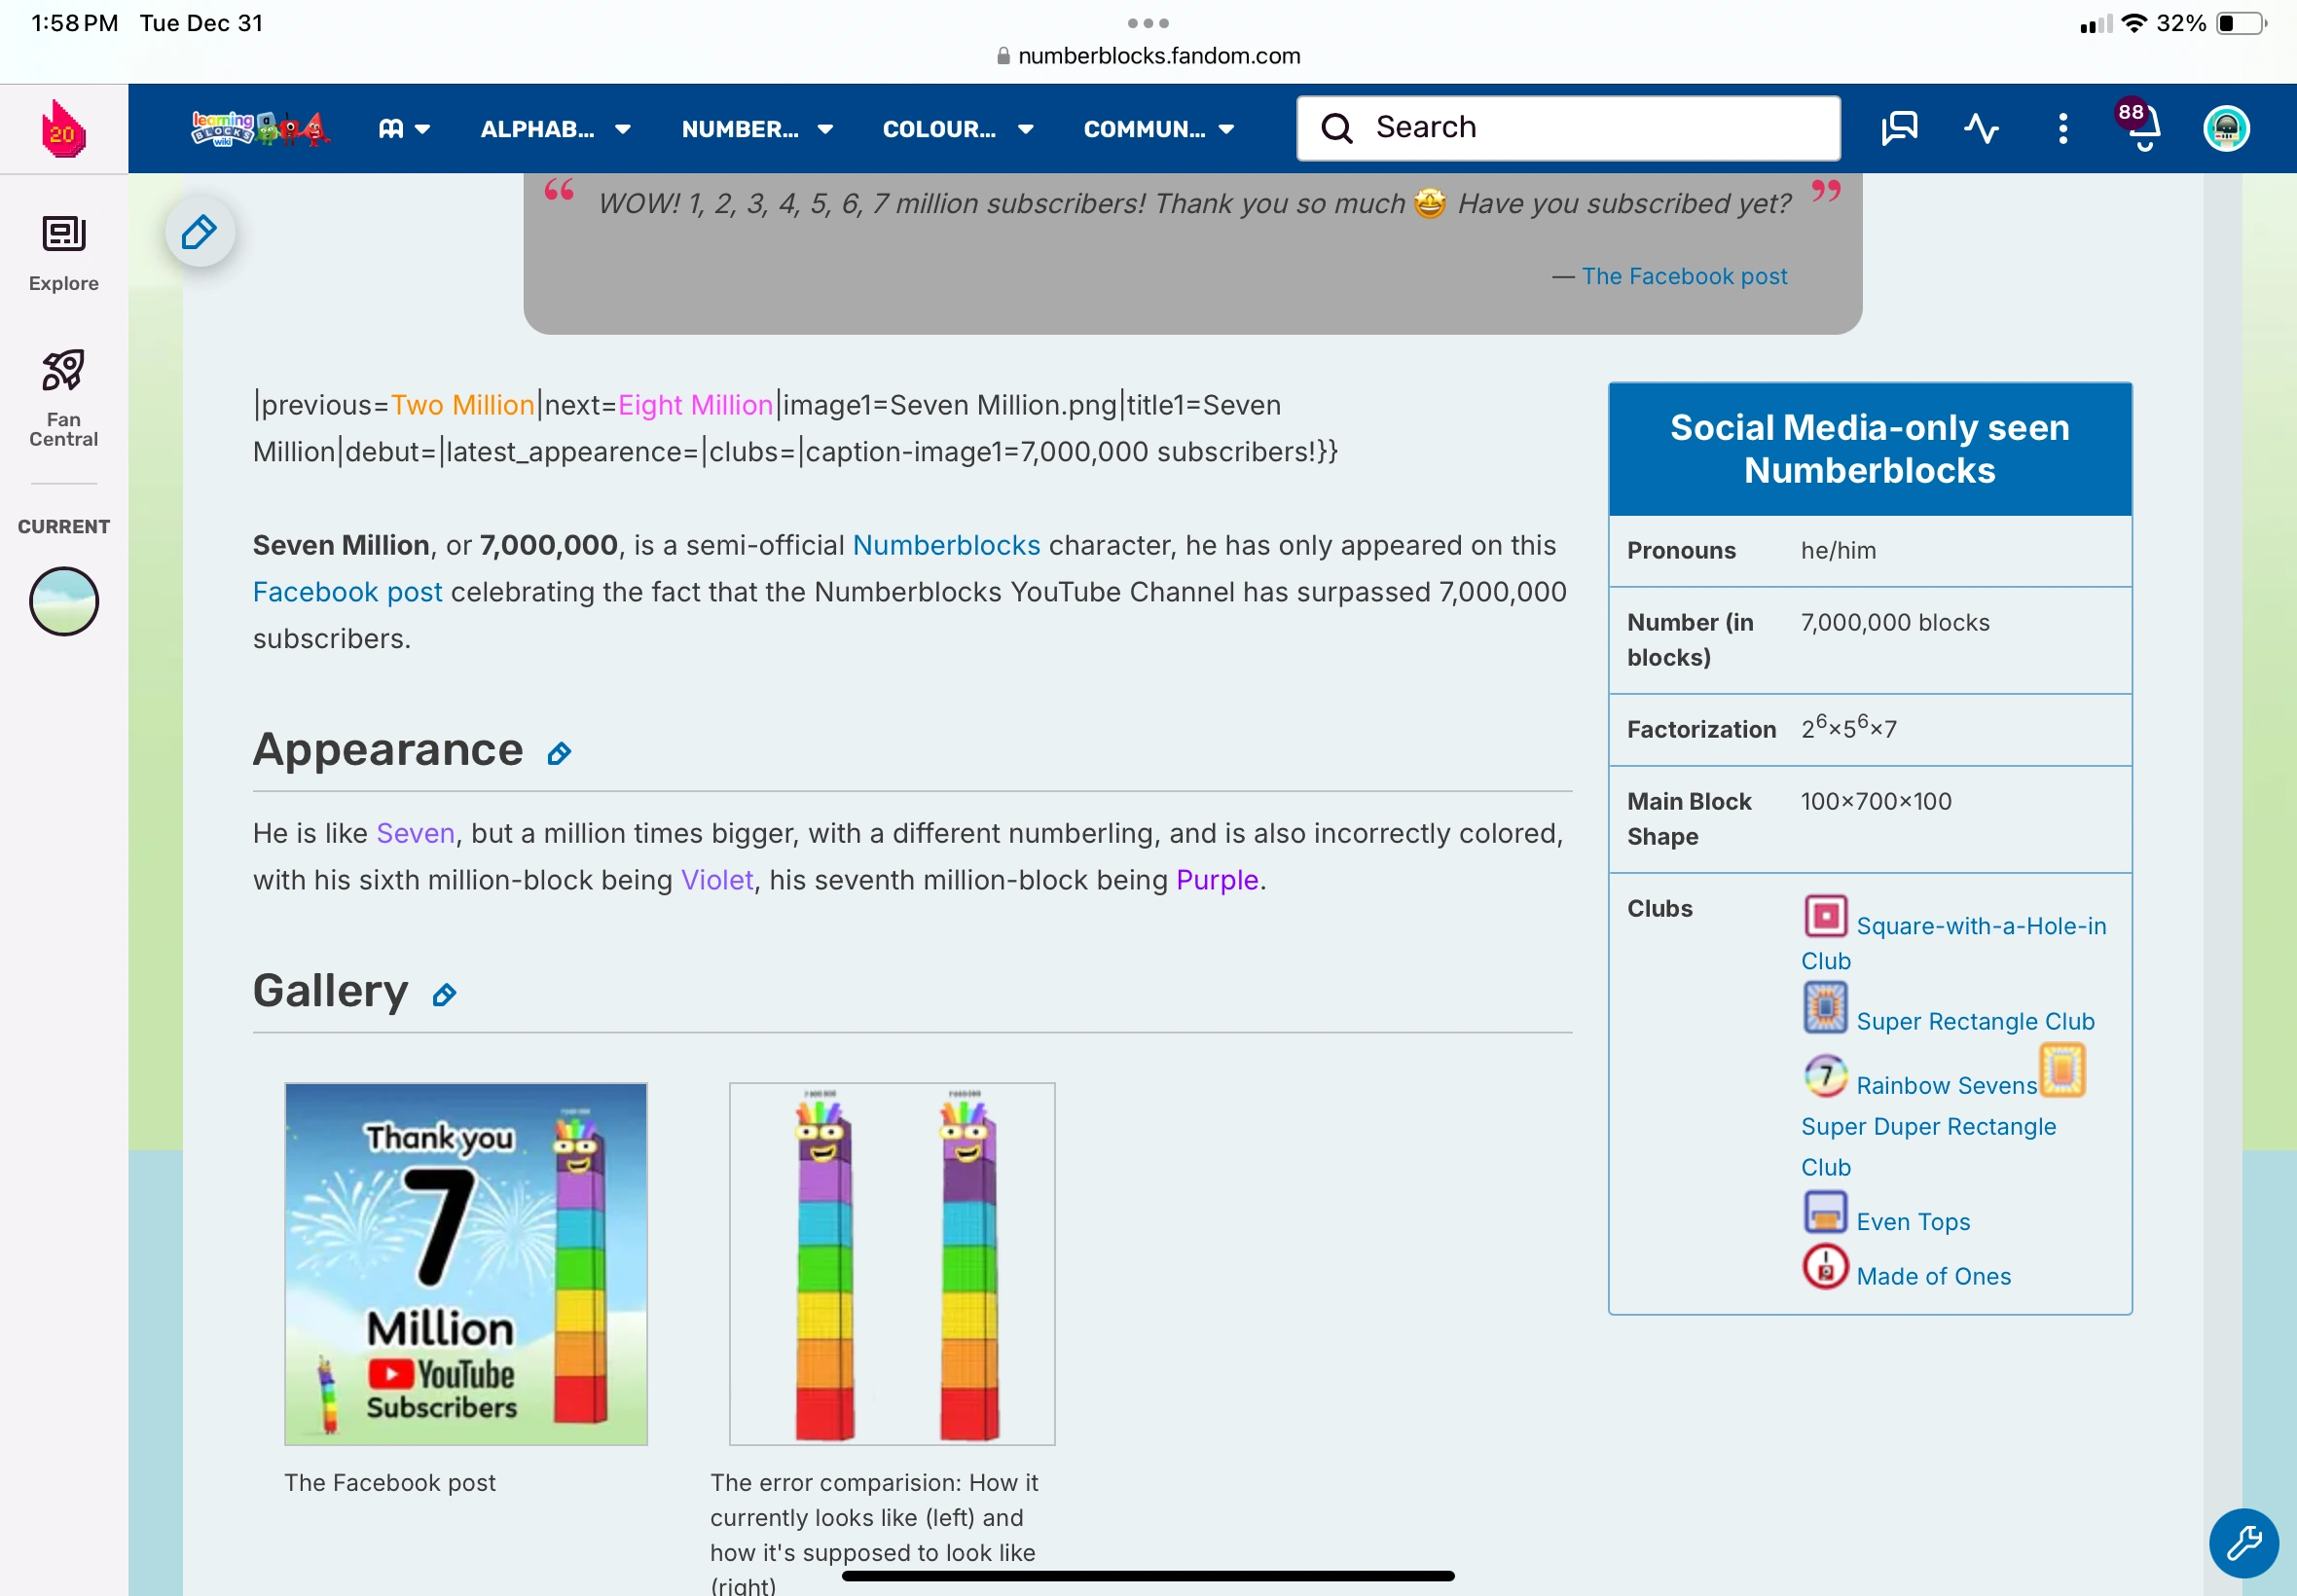The image size is (2297, 1596).
Task: Click the 'he/him' pronouns value
Action: pos(1838,550)
